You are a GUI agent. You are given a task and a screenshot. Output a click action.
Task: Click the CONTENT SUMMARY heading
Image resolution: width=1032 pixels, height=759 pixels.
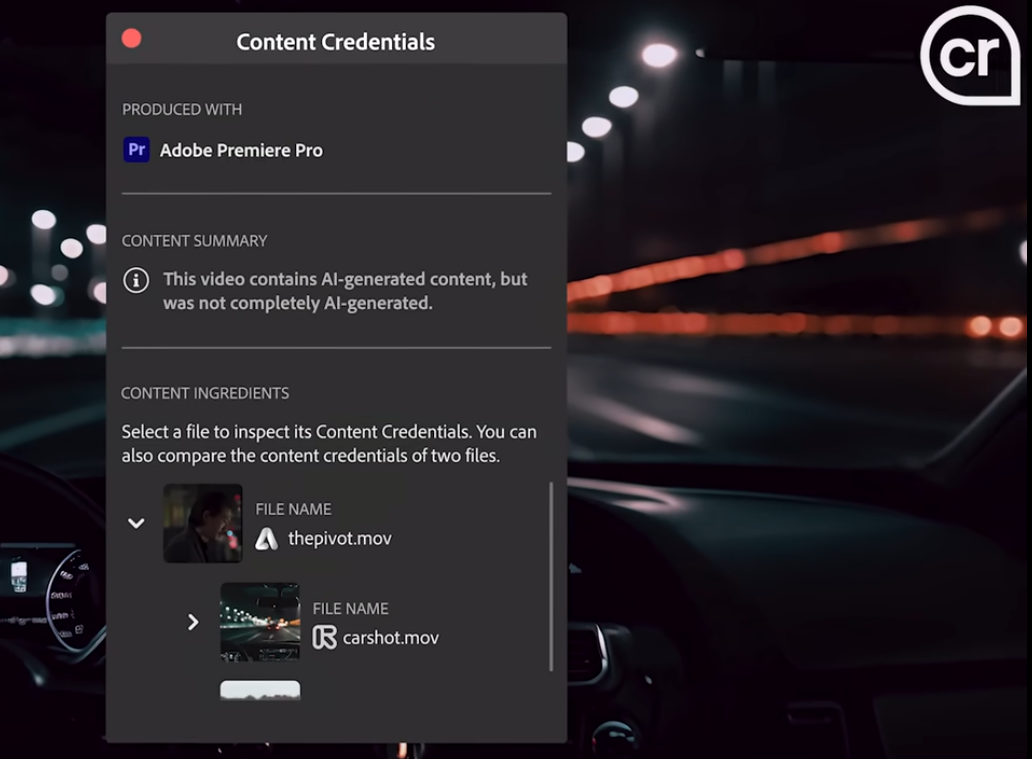point(194,241)
